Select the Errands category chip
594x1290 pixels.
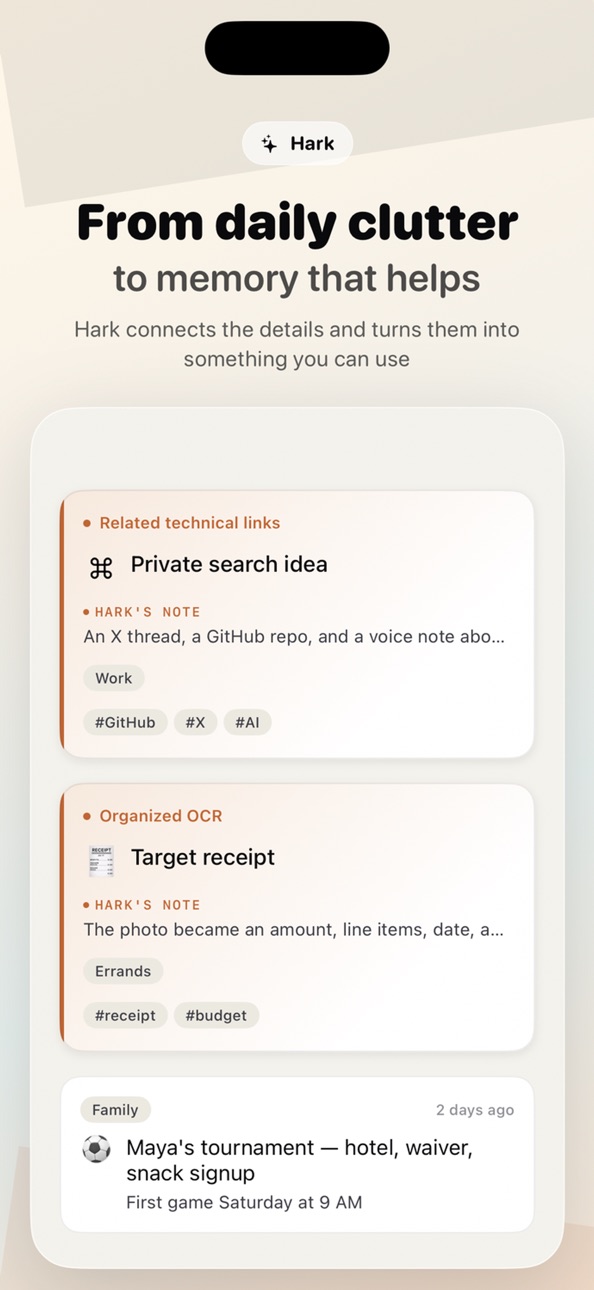(123, 971)
